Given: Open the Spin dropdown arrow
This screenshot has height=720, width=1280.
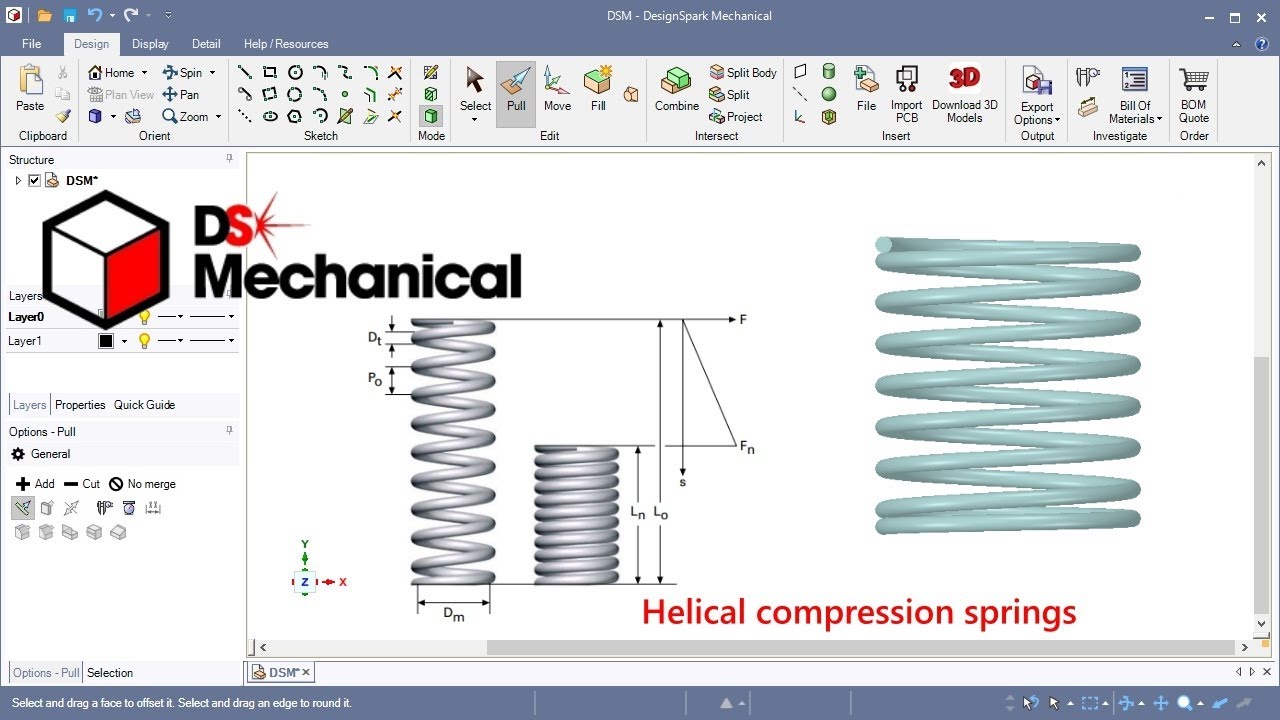Looking at the screenshot, I should point(212,73).
